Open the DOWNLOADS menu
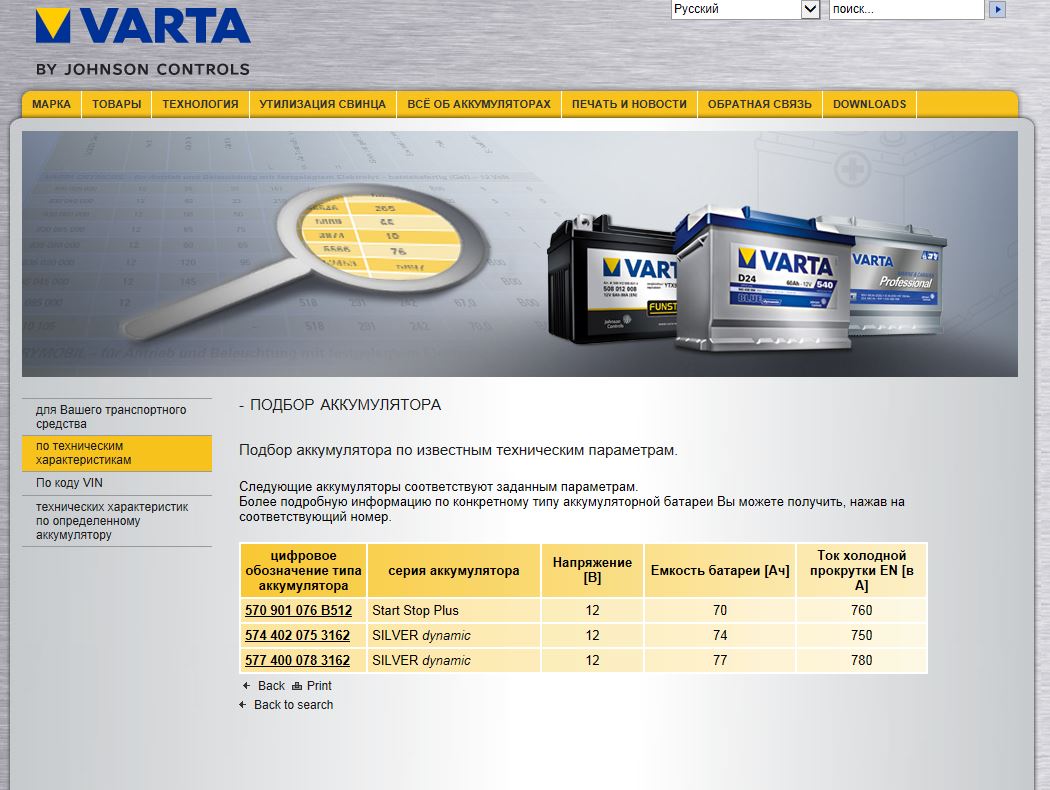Image resolution: width=1050 pixels, height=790 pixels. (869, 104)
